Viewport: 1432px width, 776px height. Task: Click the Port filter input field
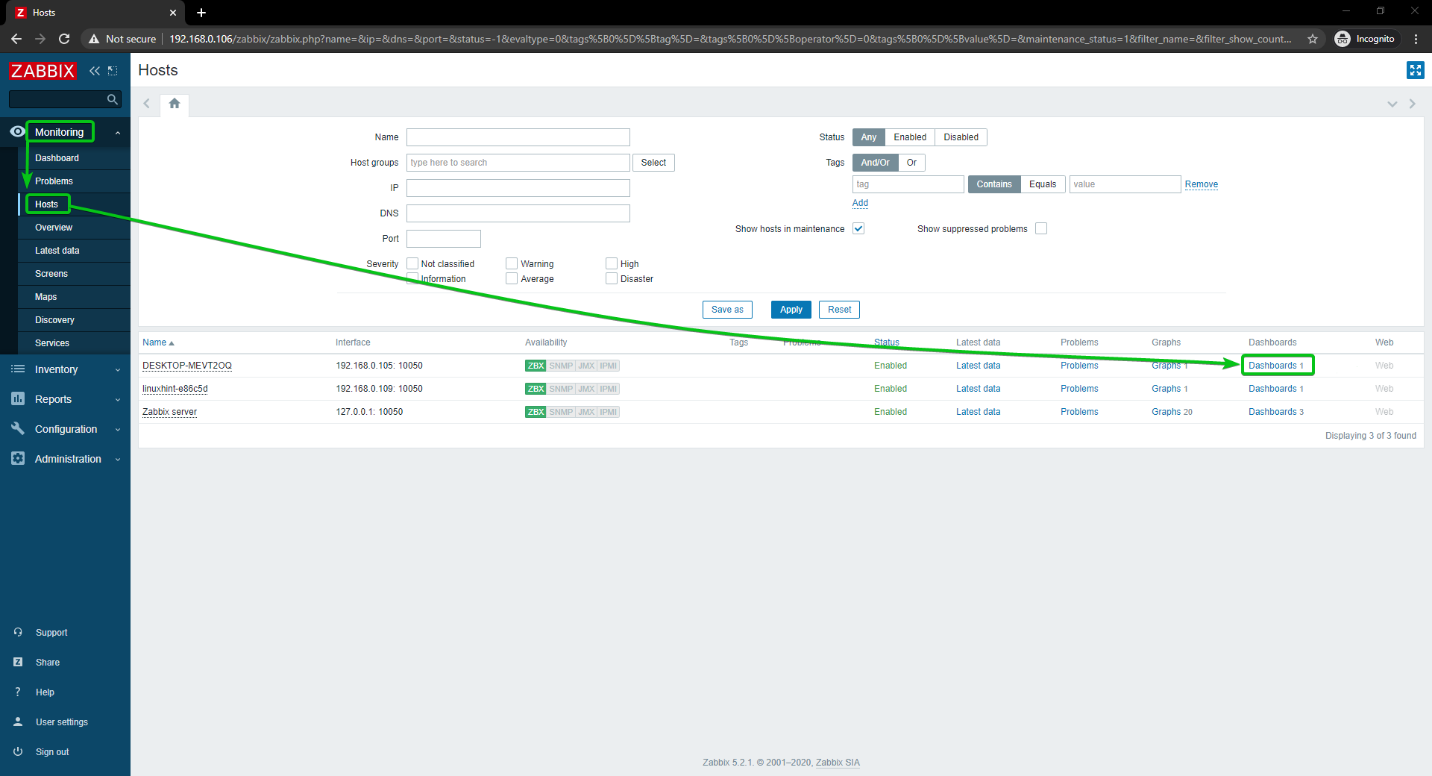443,239
